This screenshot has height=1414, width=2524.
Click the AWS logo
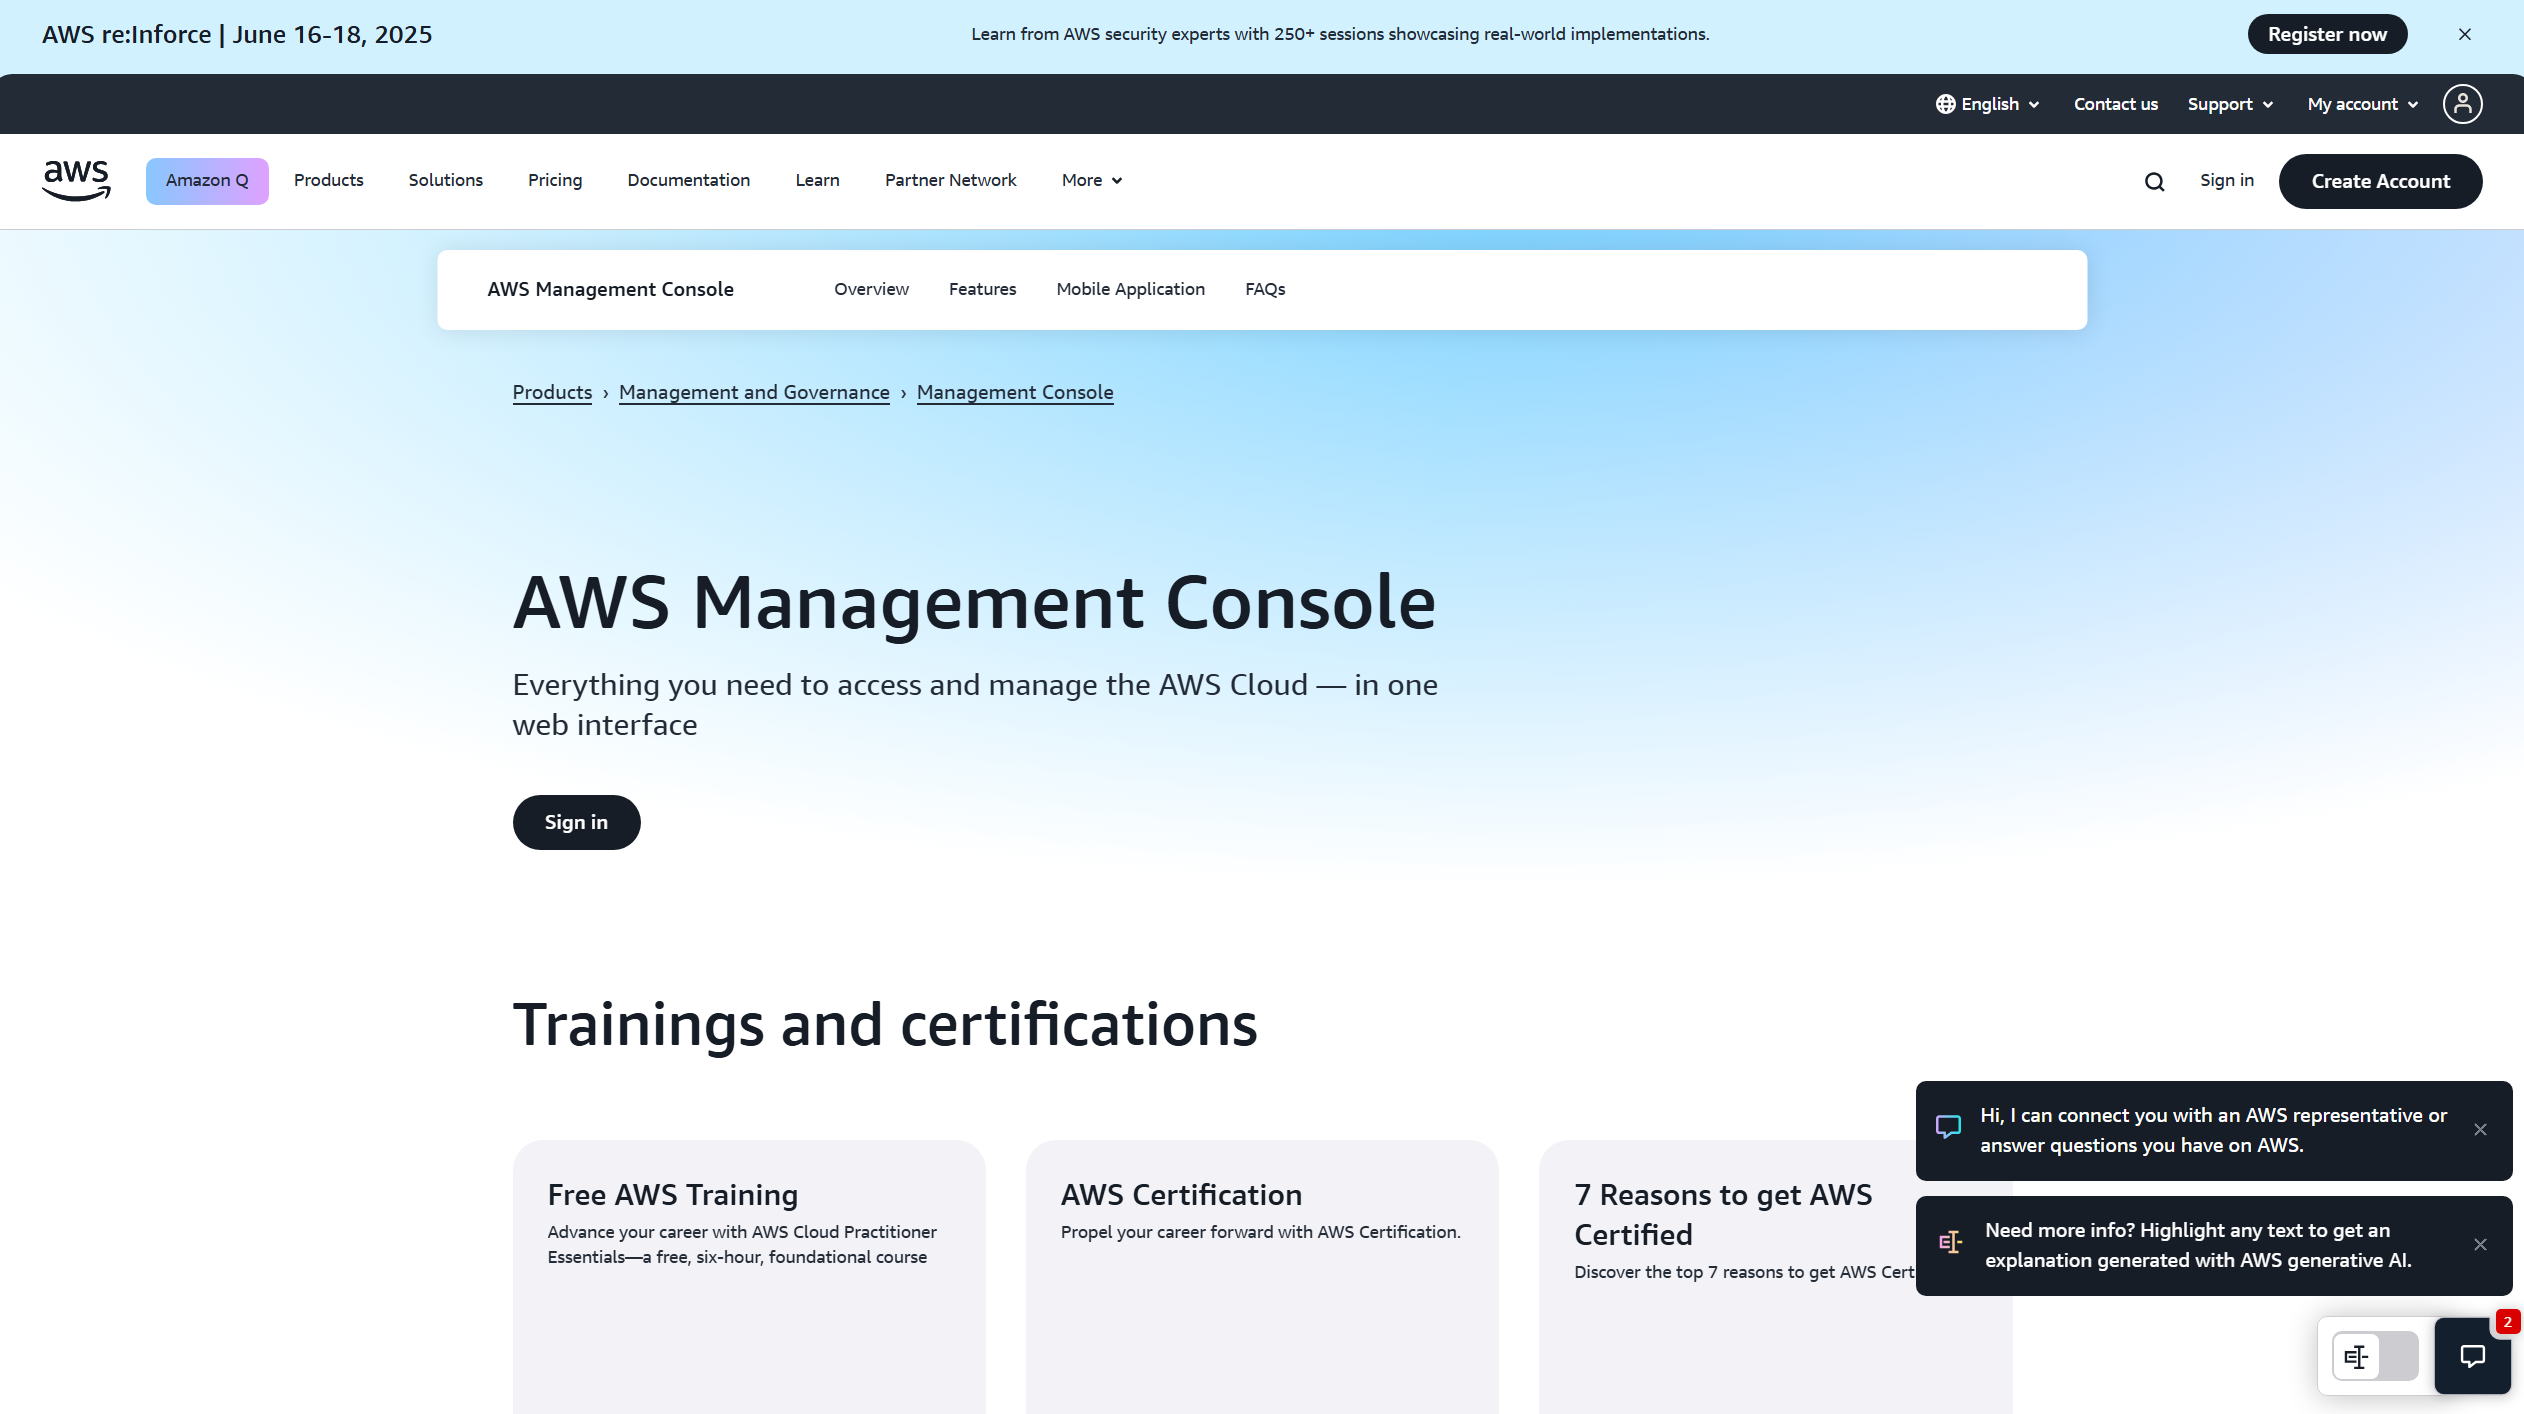(77, 181)
